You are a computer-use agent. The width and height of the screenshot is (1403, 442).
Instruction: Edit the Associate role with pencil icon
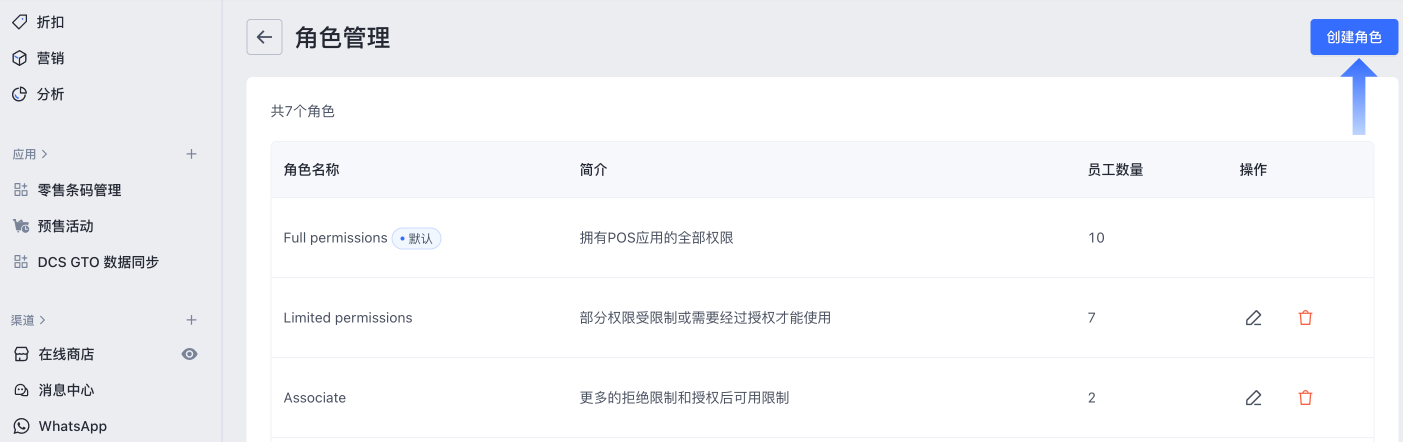pos(1253,398)
